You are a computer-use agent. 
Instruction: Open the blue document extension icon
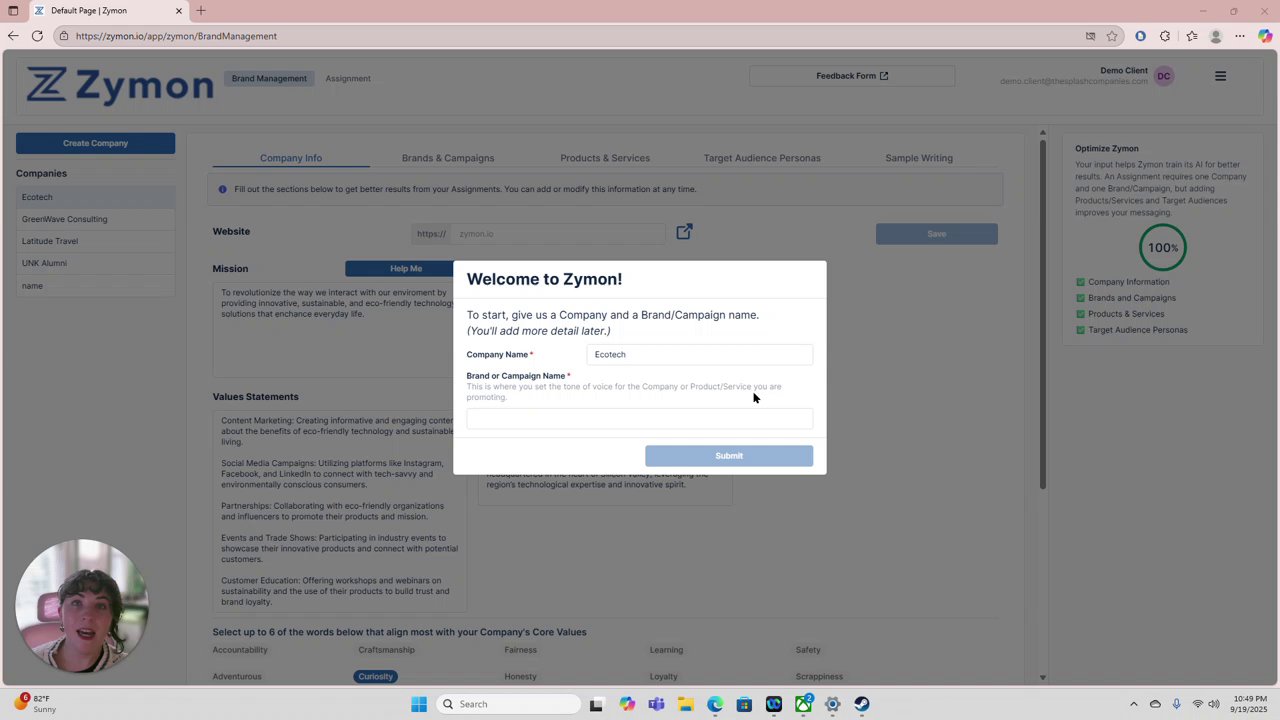[x=1140, y=36]
